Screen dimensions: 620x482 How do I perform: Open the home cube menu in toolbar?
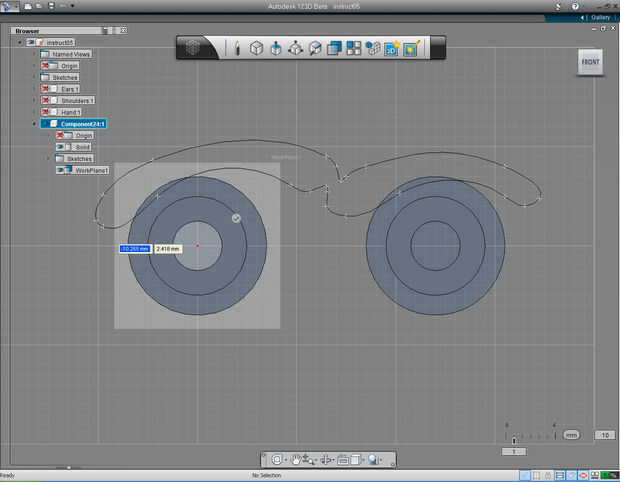tap(195, 48)
